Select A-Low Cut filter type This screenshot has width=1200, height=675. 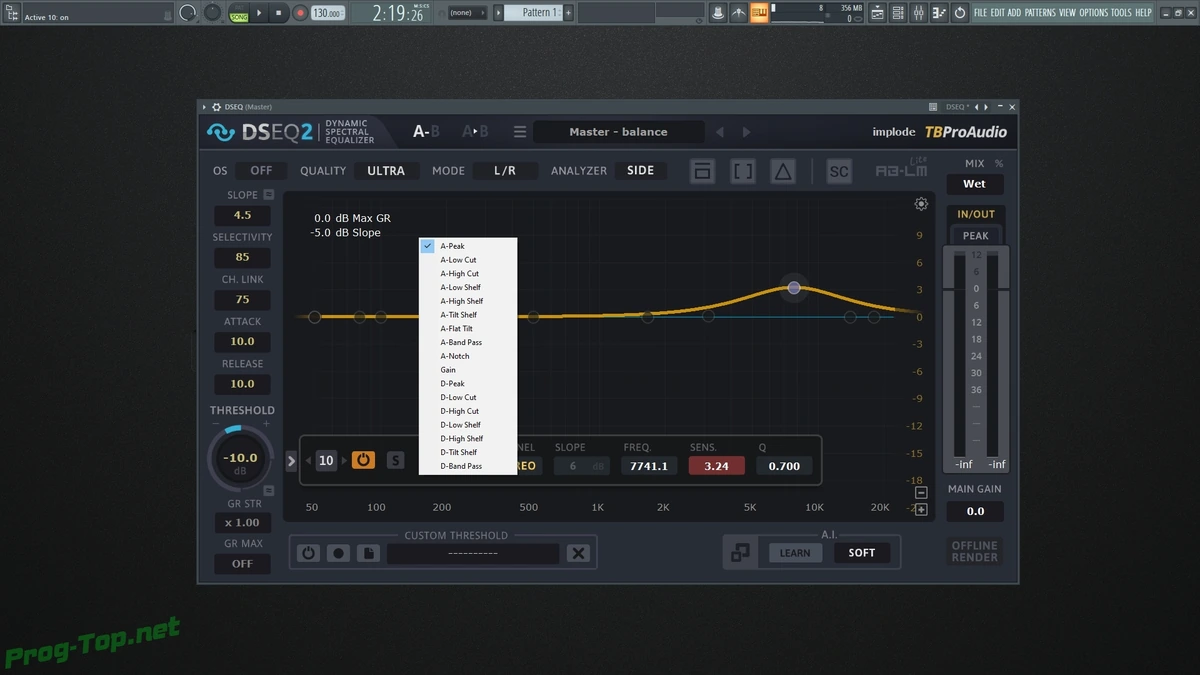click(x=467, y=260)
